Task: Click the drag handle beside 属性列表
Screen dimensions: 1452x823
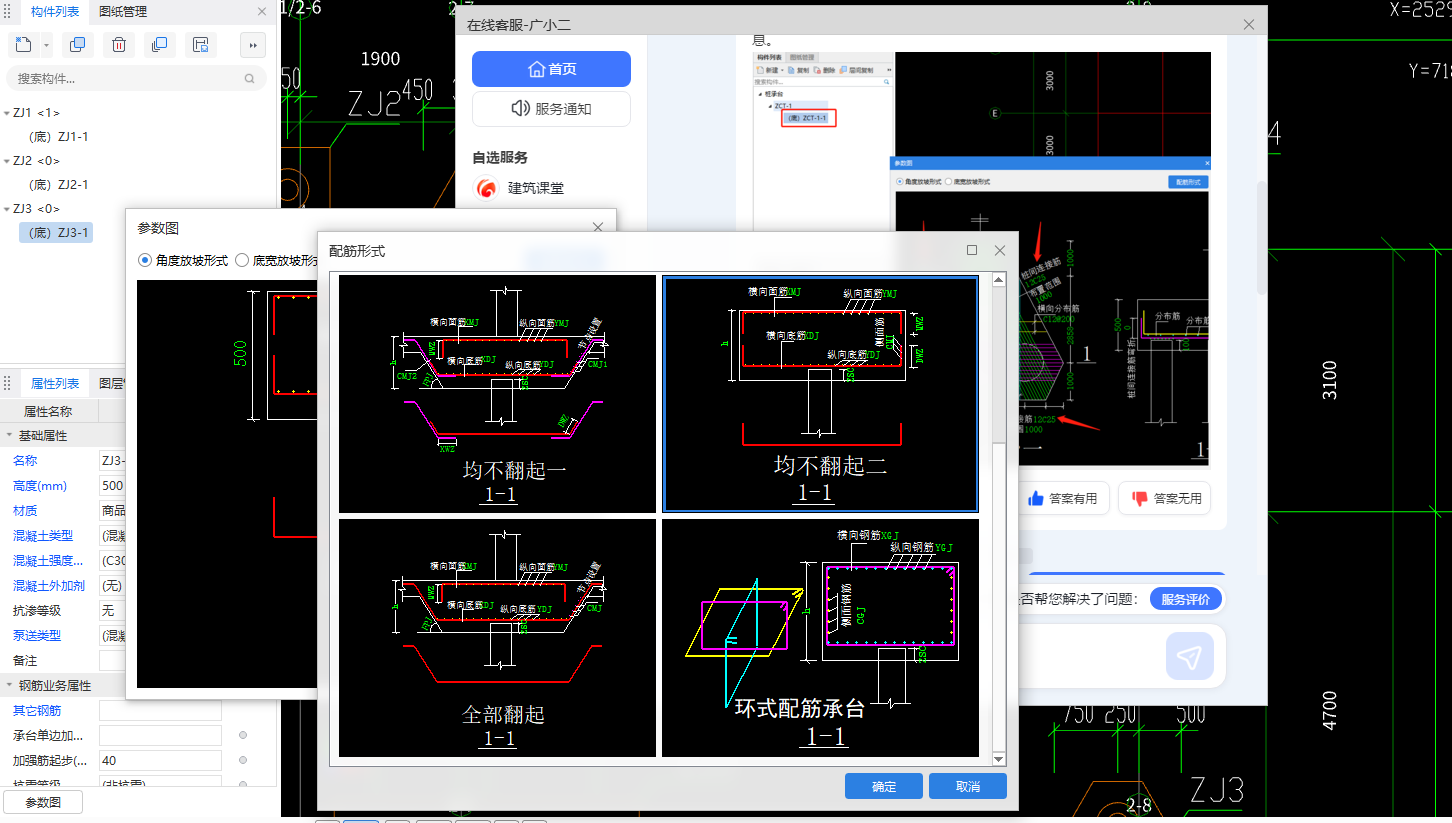Action: tap(8, 383)
